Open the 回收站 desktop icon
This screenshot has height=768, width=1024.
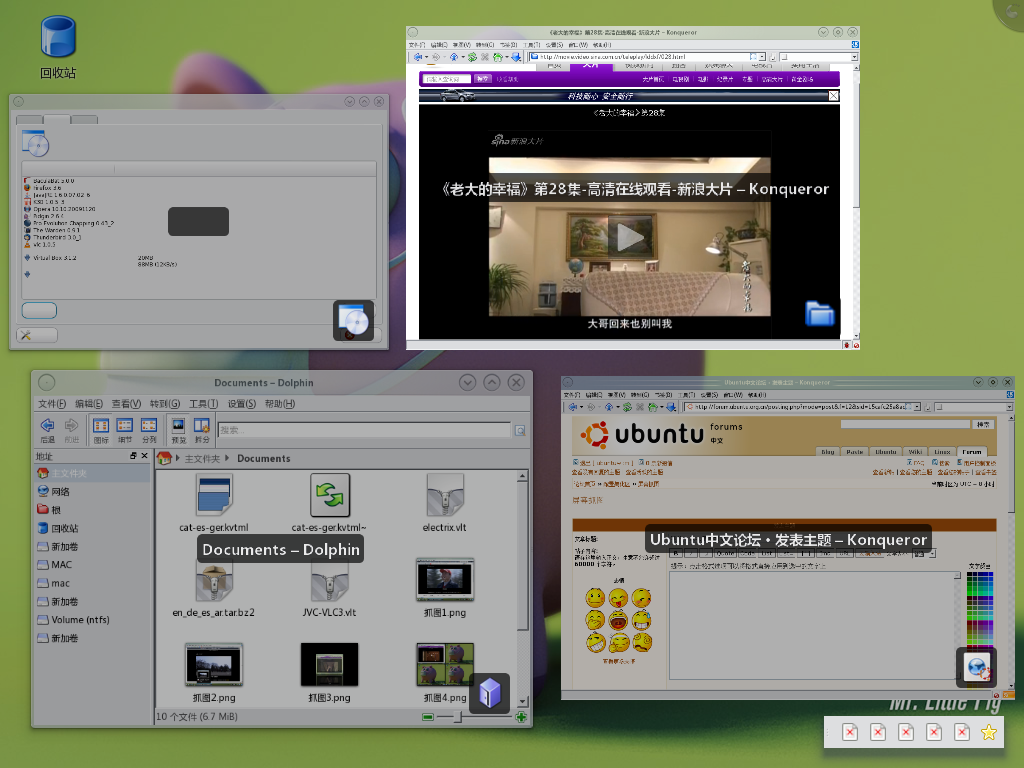pos(58,47)
